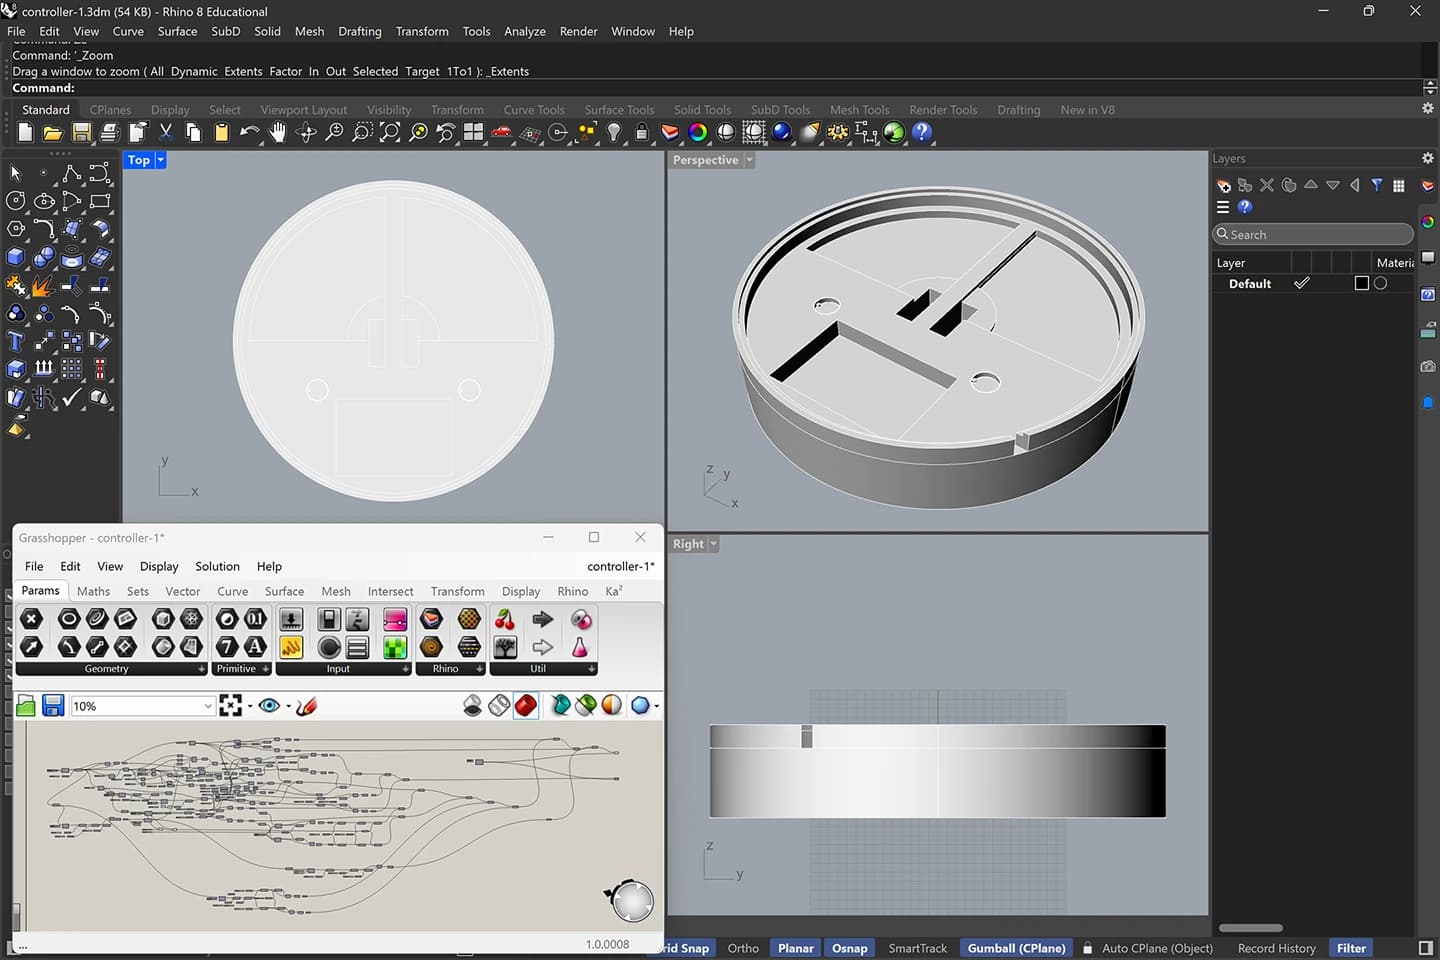Click the new layer icon in Layers panel

[1223, 185]
